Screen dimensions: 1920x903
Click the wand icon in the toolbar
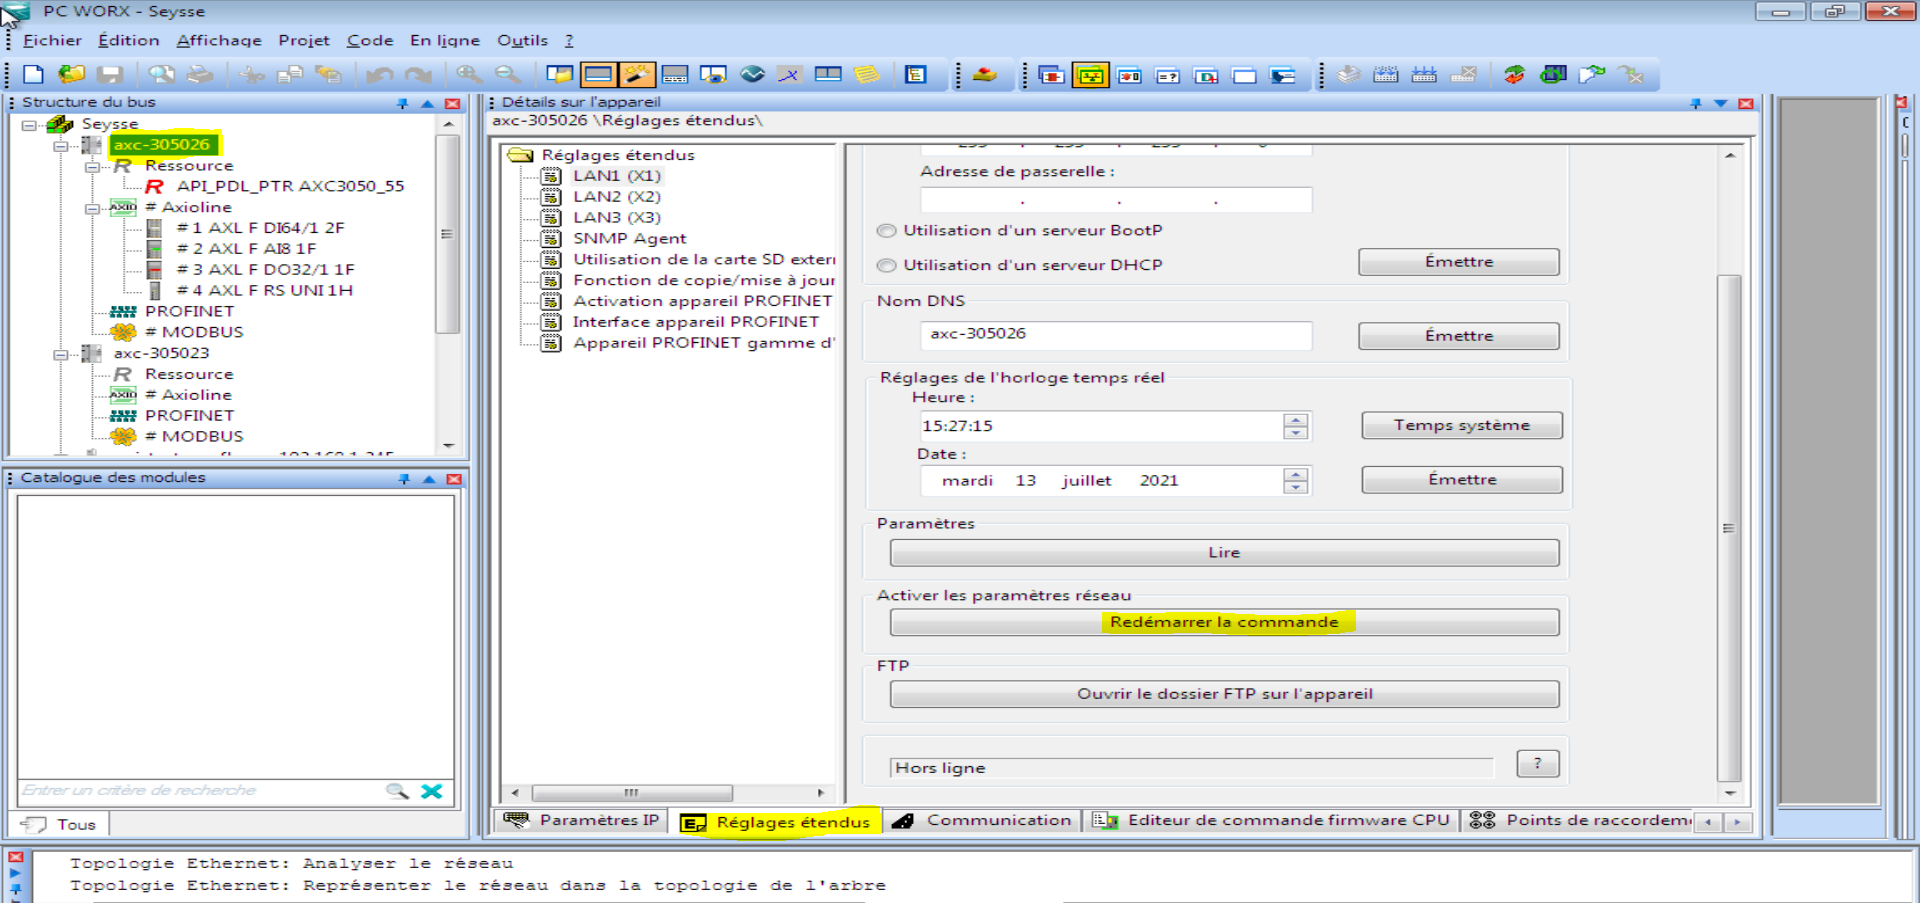coord(637,75)
